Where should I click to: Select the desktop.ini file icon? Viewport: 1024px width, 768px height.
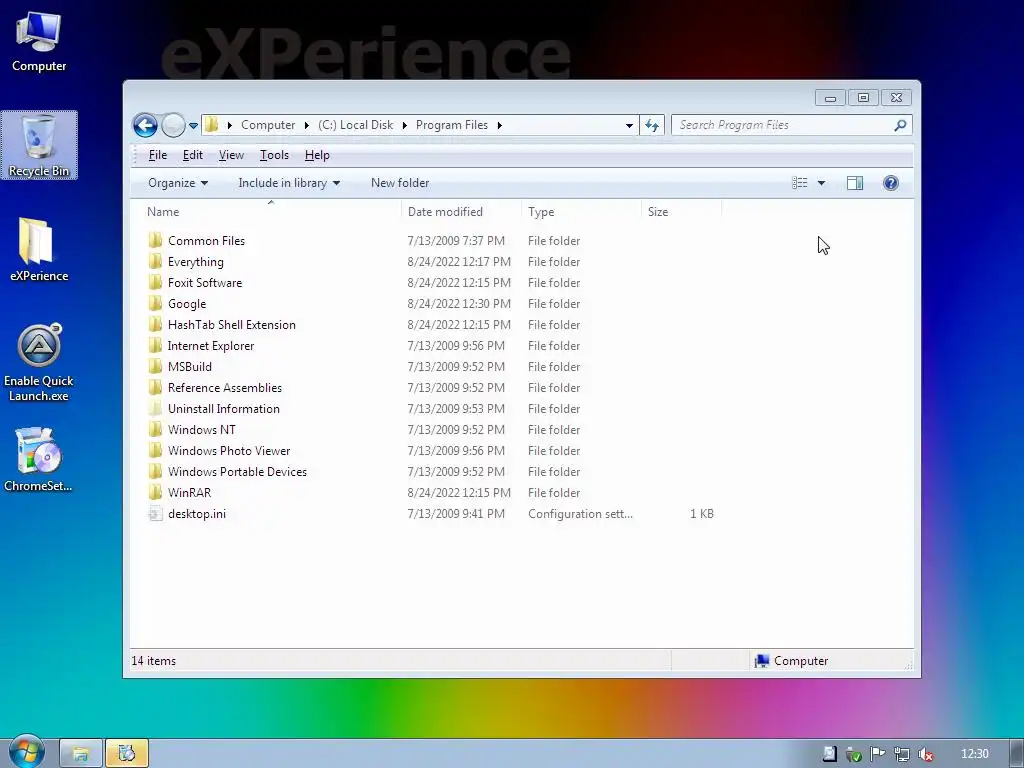pyautogui.click(x=155, y=513)
